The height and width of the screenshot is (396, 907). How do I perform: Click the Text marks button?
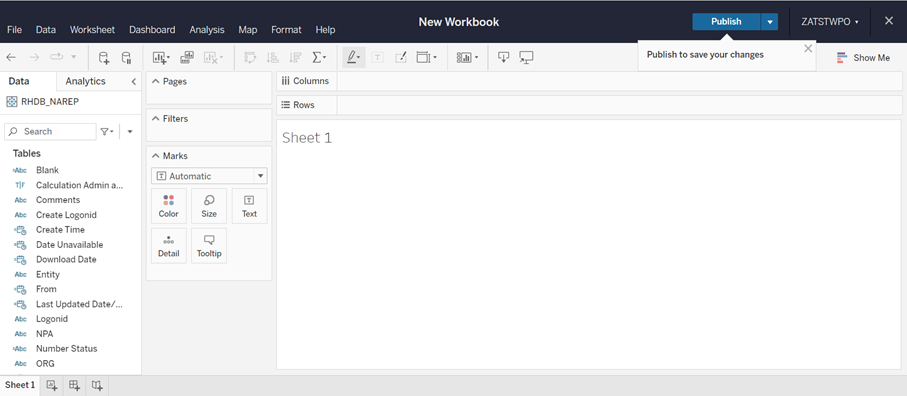249,206
